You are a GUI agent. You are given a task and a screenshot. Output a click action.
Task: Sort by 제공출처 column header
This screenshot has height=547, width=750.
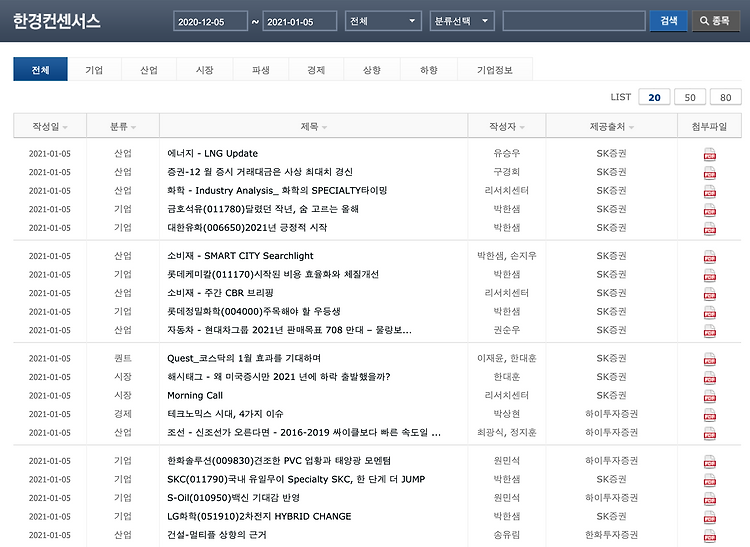[611, 126]
